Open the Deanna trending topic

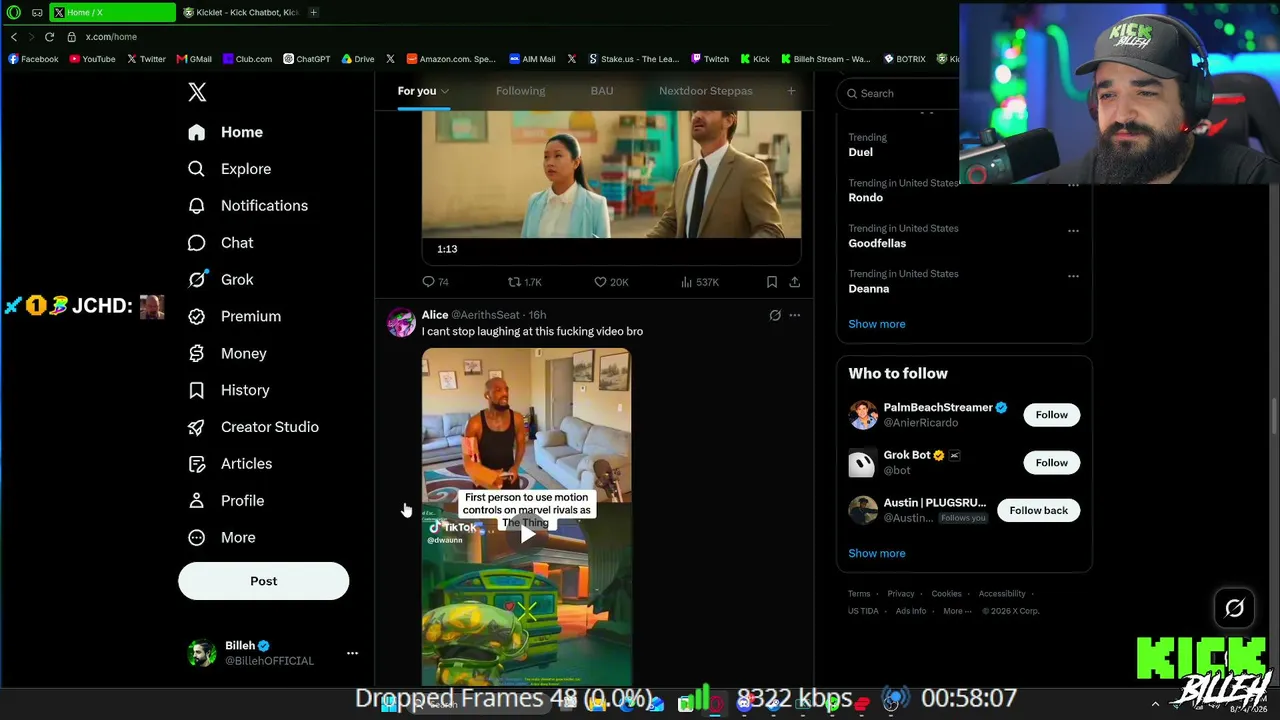(x=869, y=289)
